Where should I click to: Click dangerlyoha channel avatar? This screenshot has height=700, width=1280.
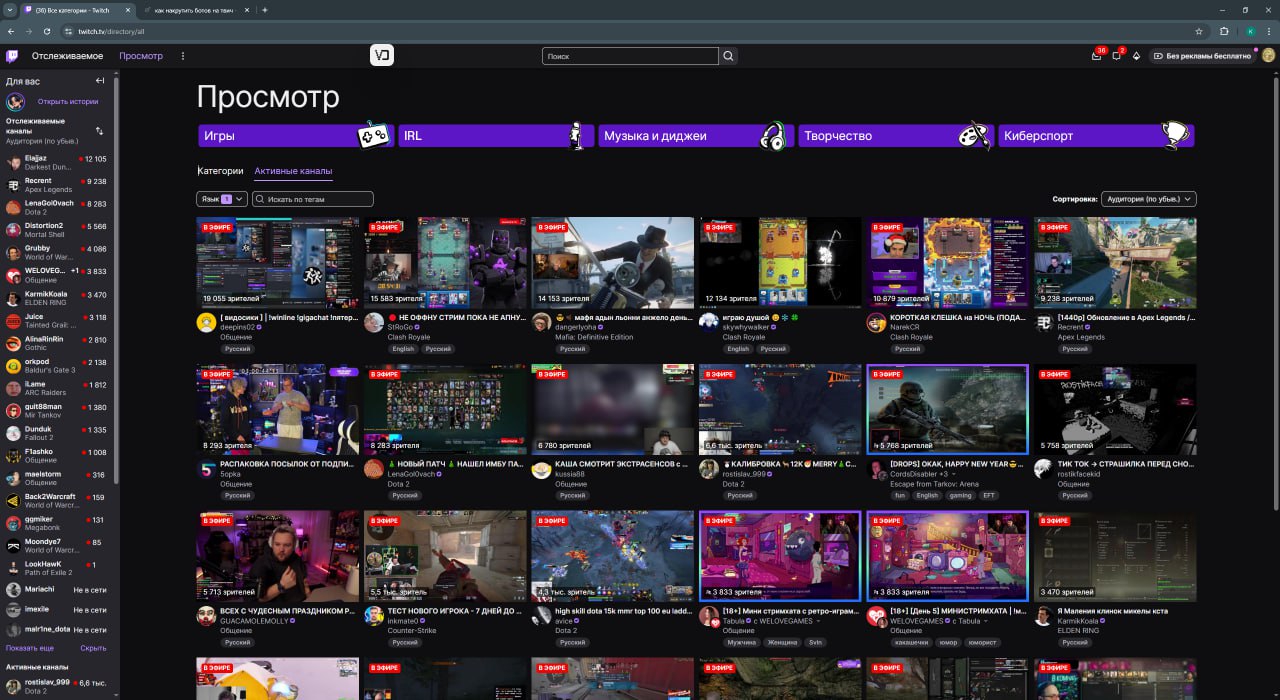(x=541, y=322)
